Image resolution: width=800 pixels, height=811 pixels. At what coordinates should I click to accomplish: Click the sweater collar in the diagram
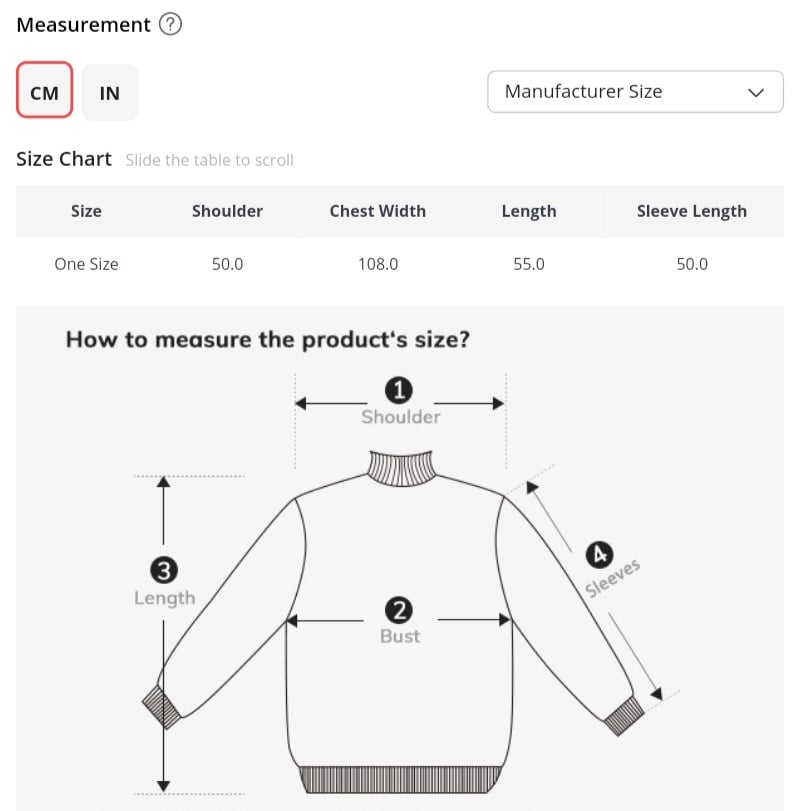[402, 468]
